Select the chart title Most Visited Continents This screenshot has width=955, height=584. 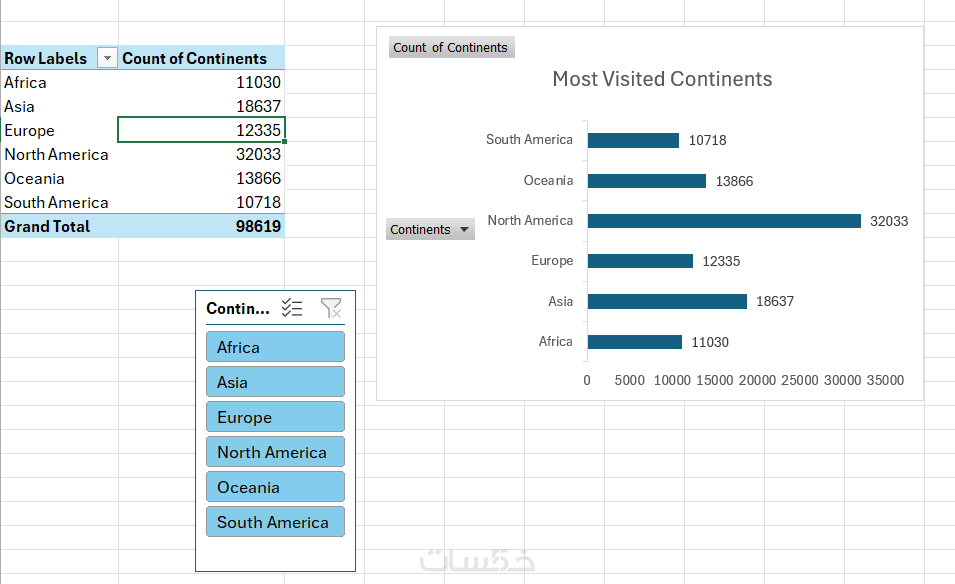662,79
